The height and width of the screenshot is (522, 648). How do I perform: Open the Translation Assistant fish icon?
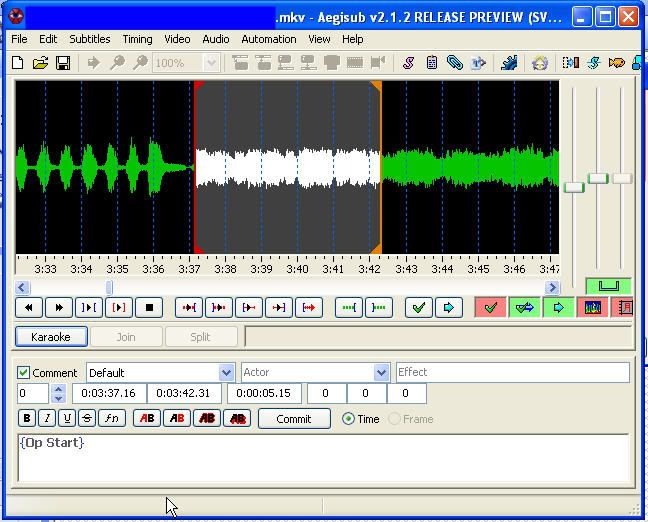[617, 63]
